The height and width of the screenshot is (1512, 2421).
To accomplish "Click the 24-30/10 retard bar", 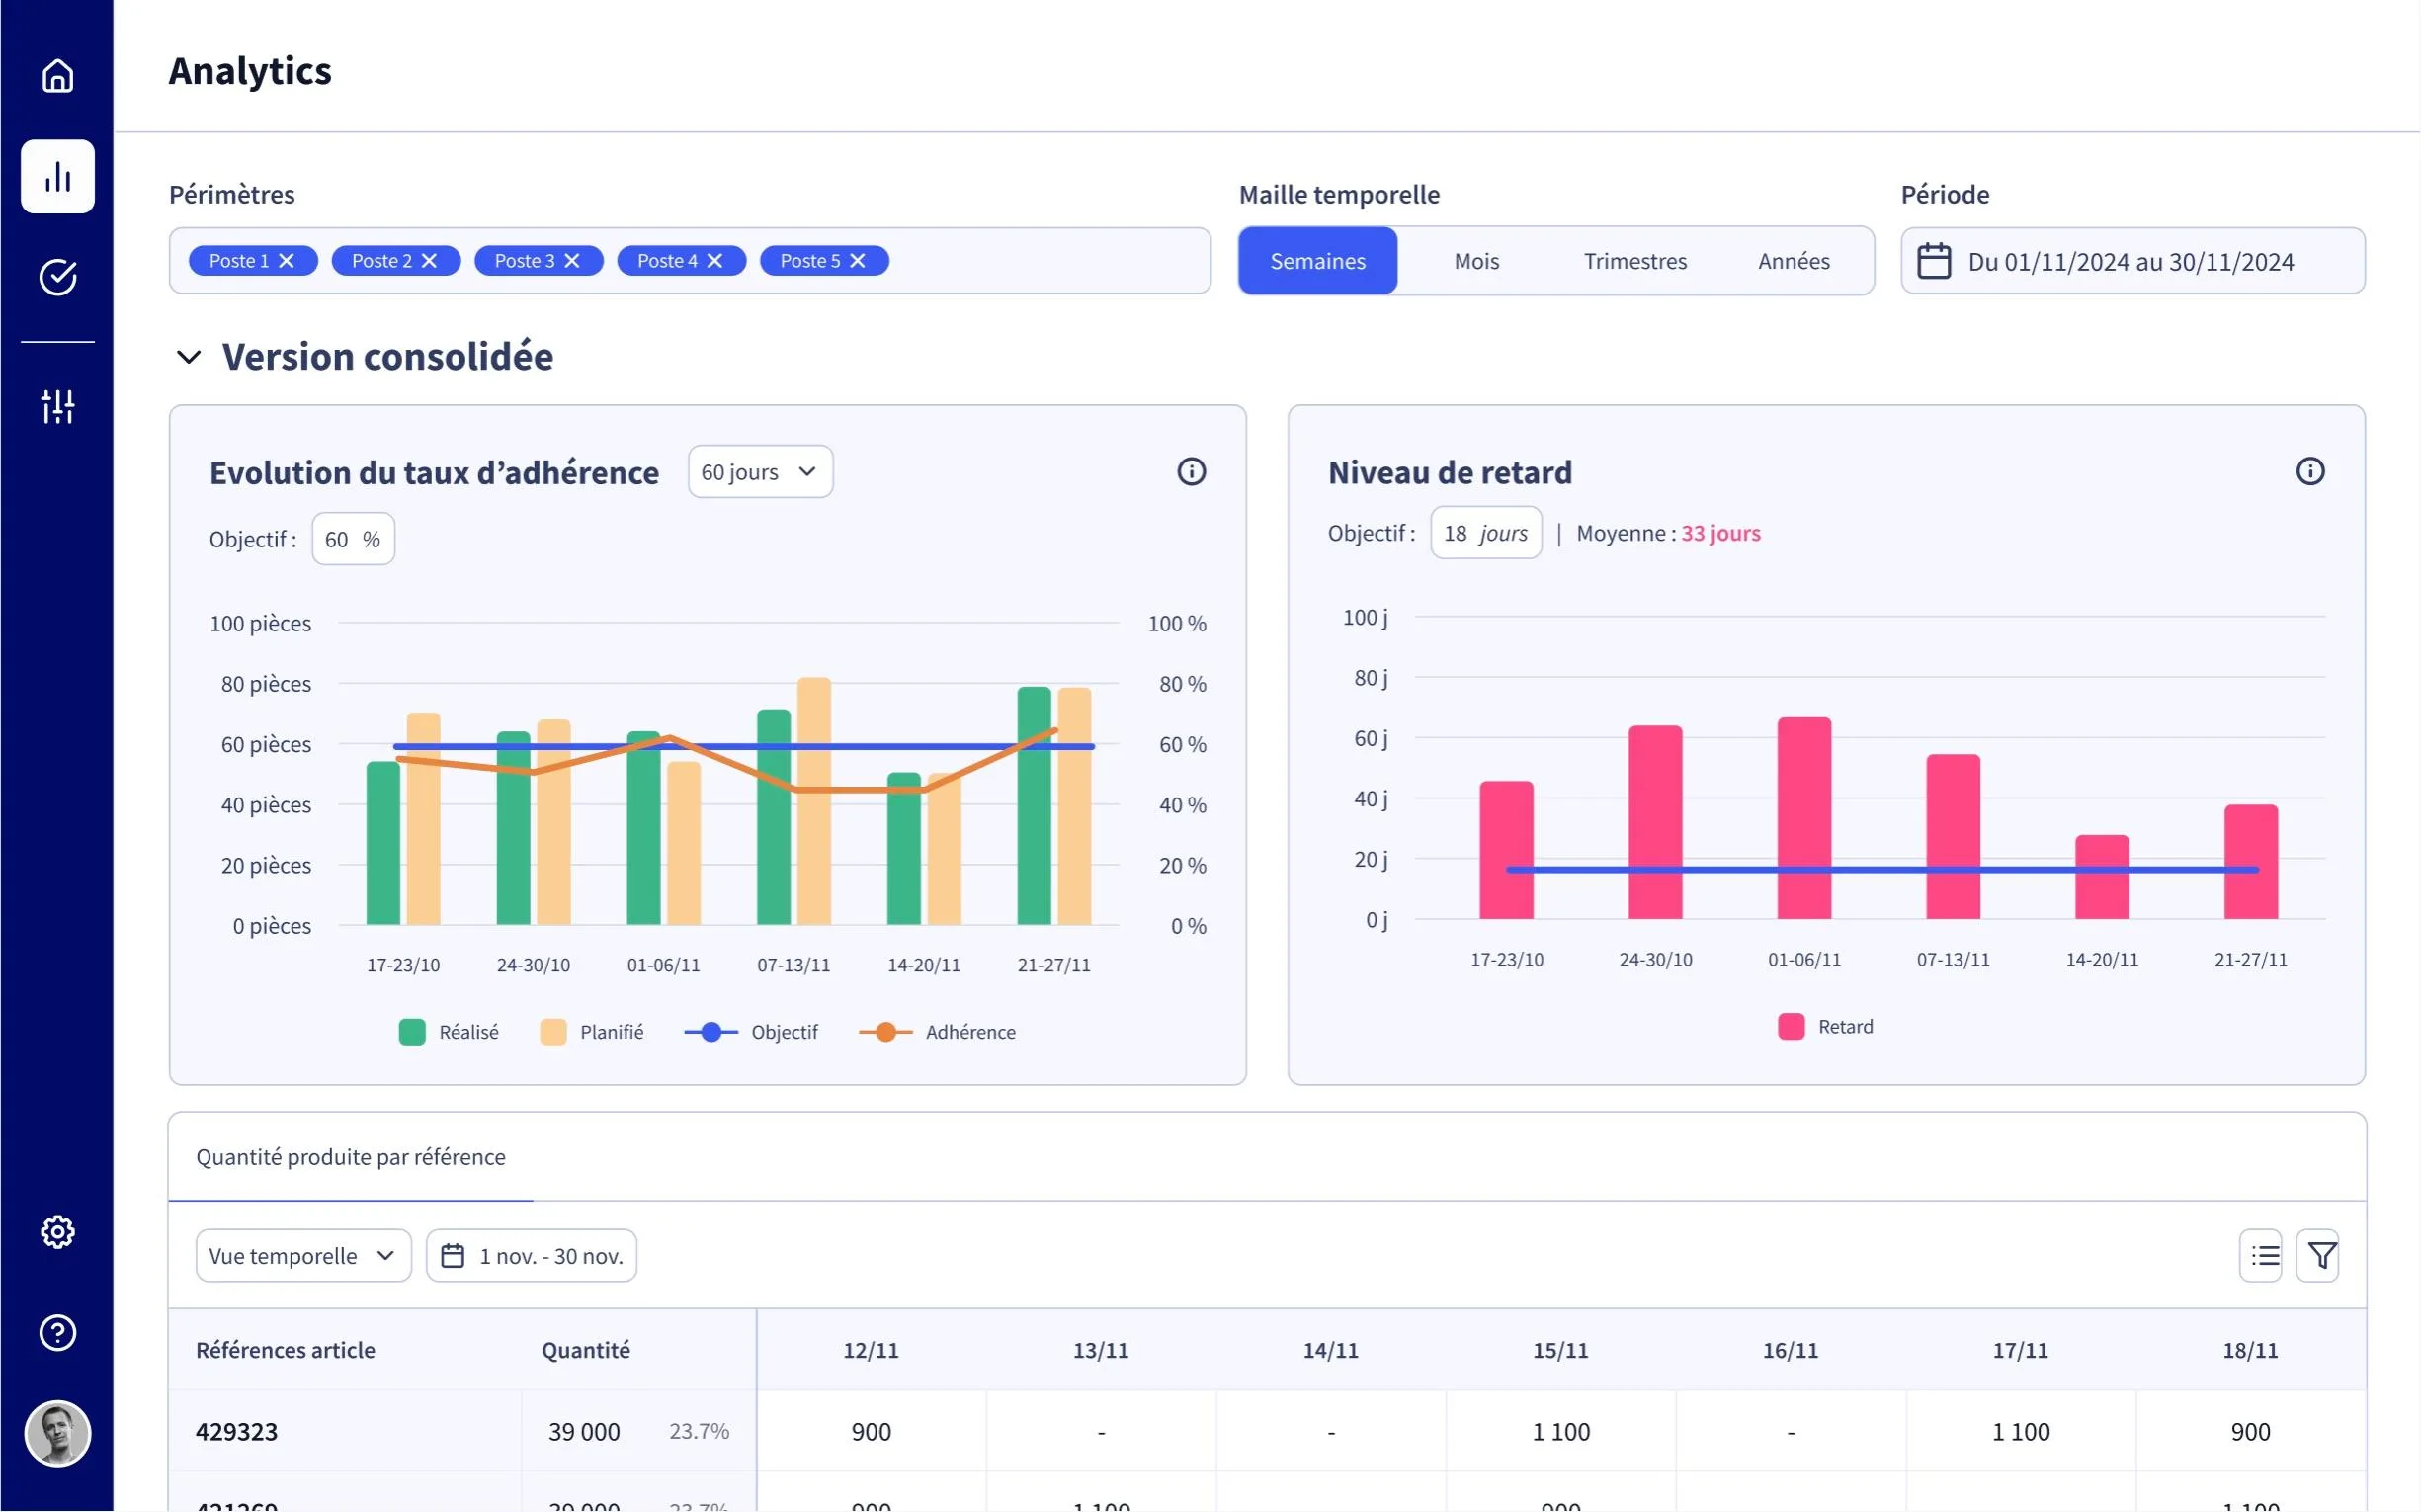I will tap(1655, 822).
